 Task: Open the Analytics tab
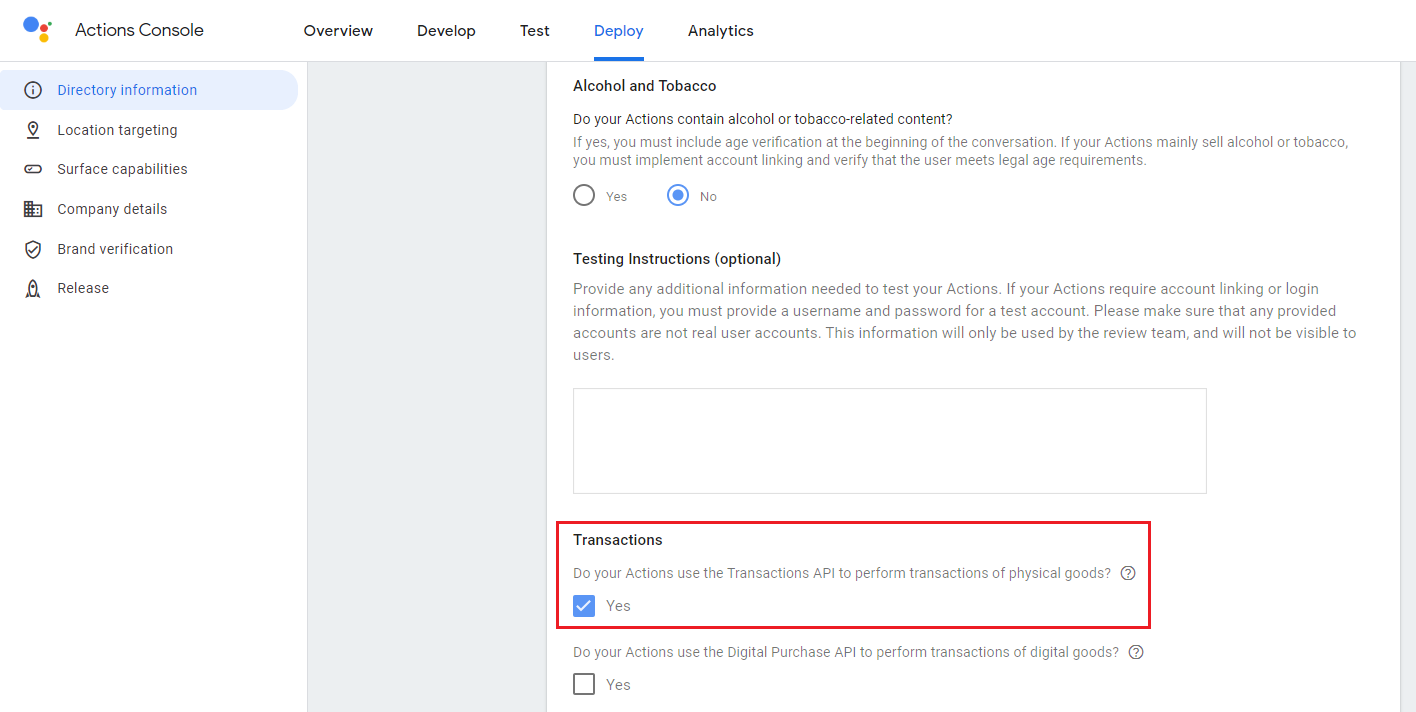(x=720, y=31)
